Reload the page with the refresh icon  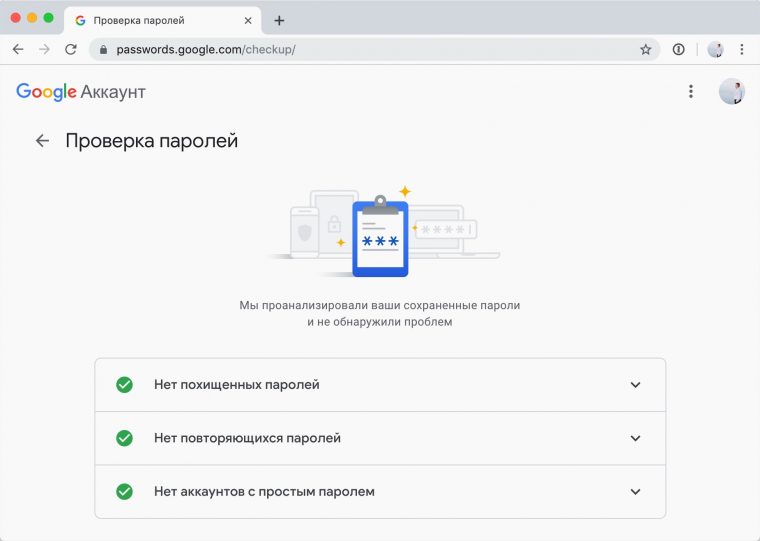coord(71,49)
